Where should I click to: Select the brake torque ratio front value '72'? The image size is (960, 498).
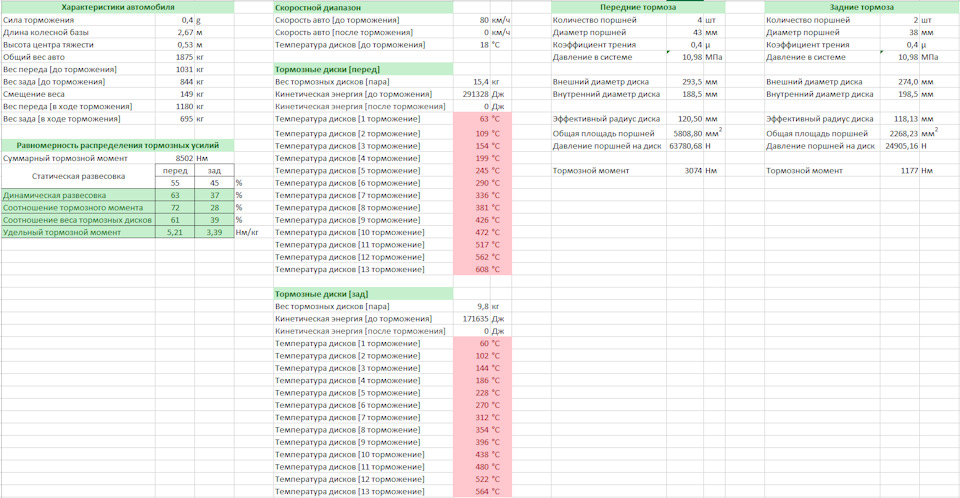(174, 208)
